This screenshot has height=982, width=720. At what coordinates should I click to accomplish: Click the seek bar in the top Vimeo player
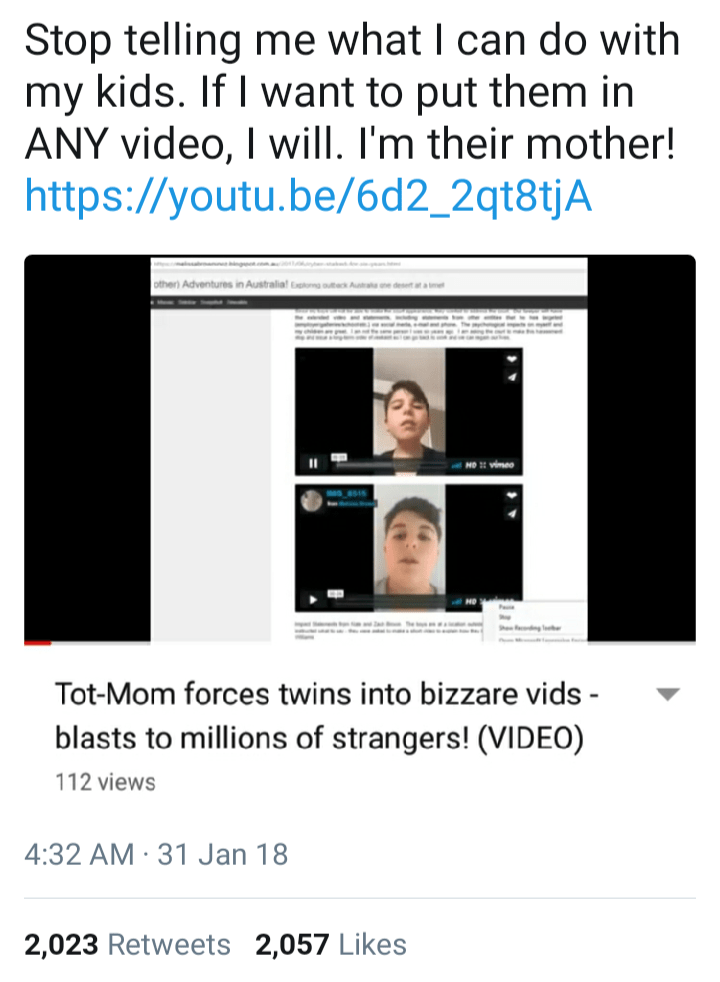pyautogui.click(x=391, y=465)
